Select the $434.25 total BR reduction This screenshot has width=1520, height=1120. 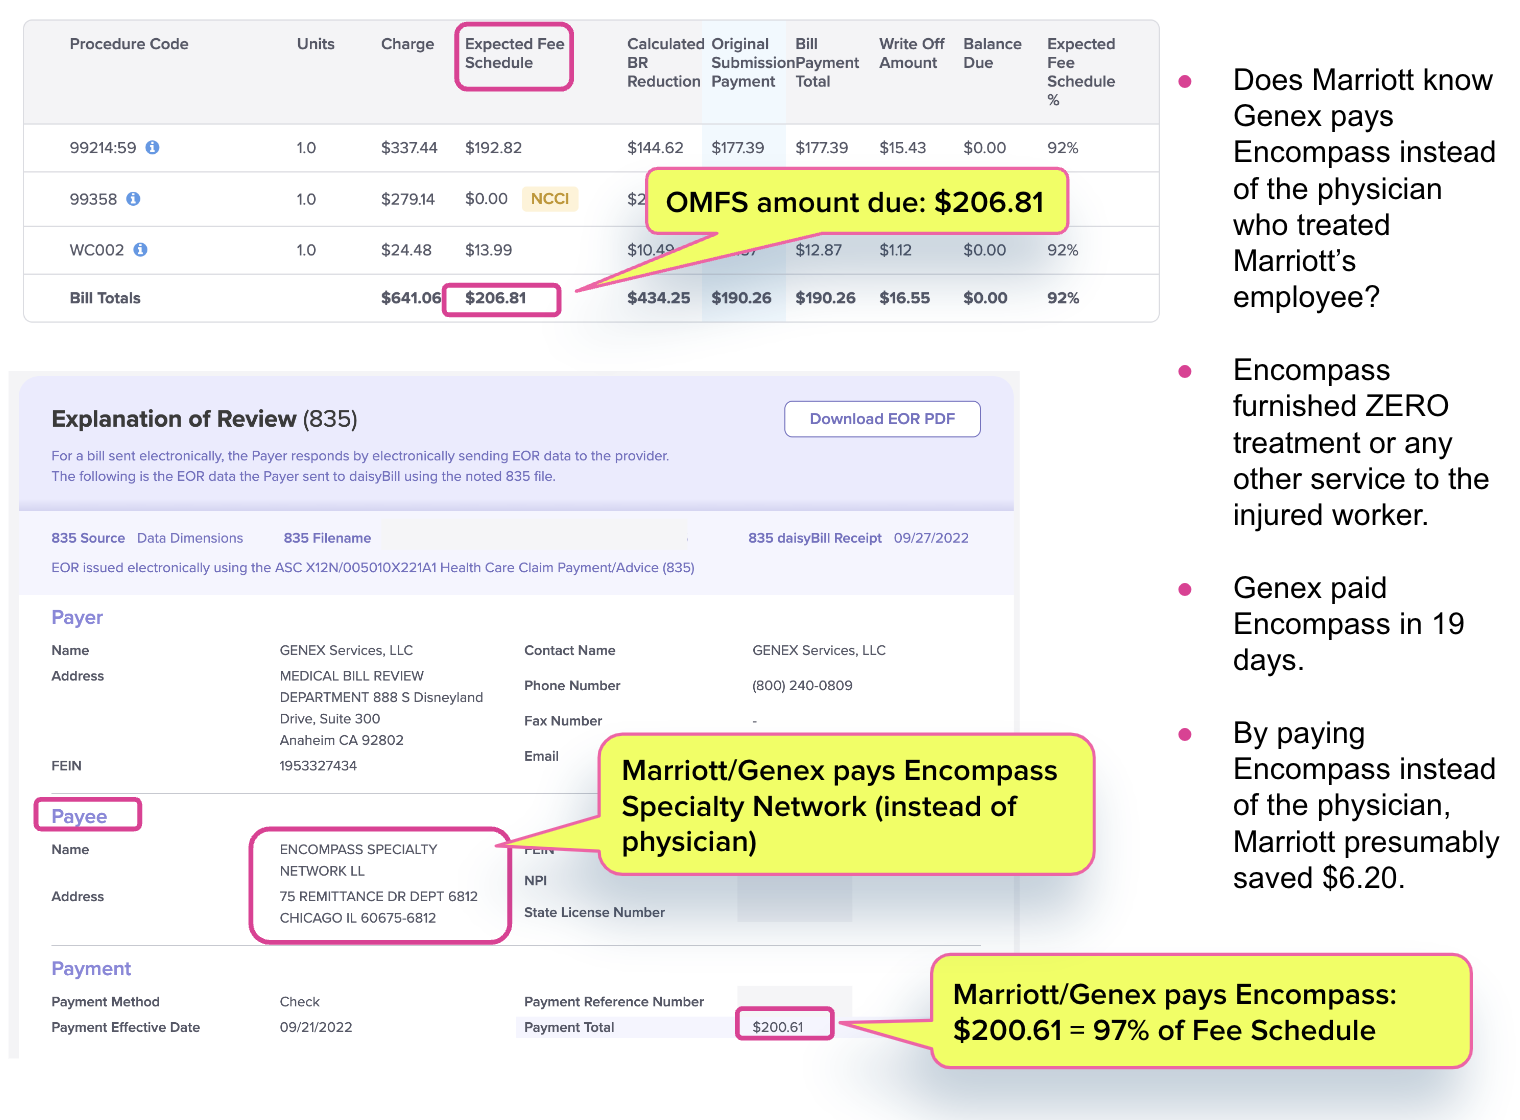[658, 298]
